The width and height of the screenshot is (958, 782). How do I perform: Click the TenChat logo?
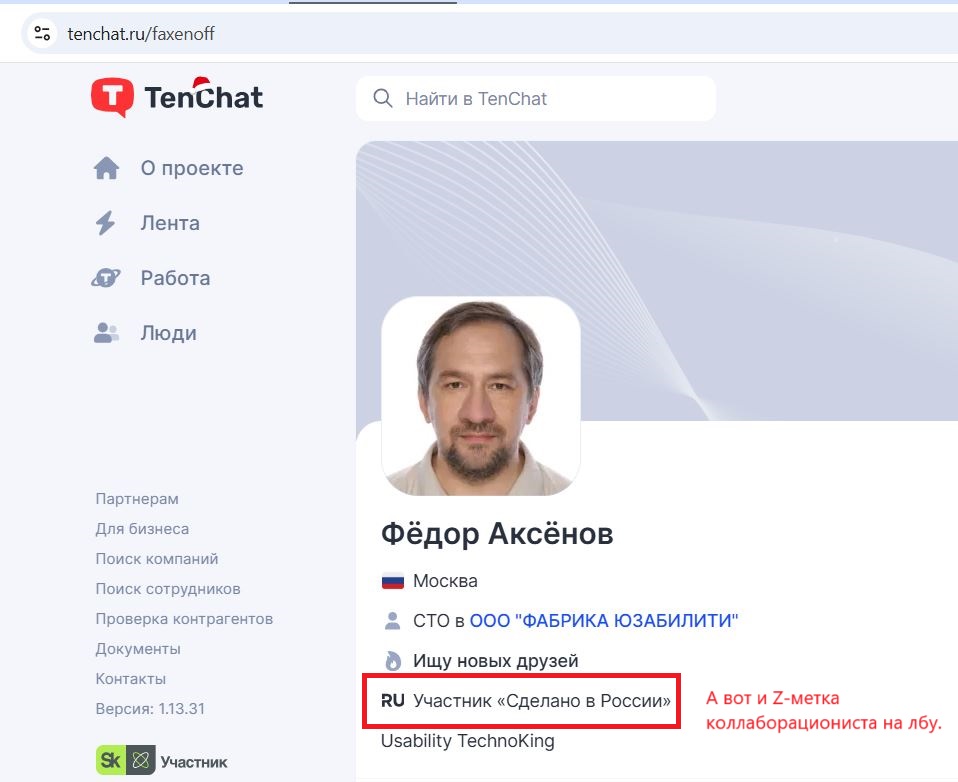[177, 97]
